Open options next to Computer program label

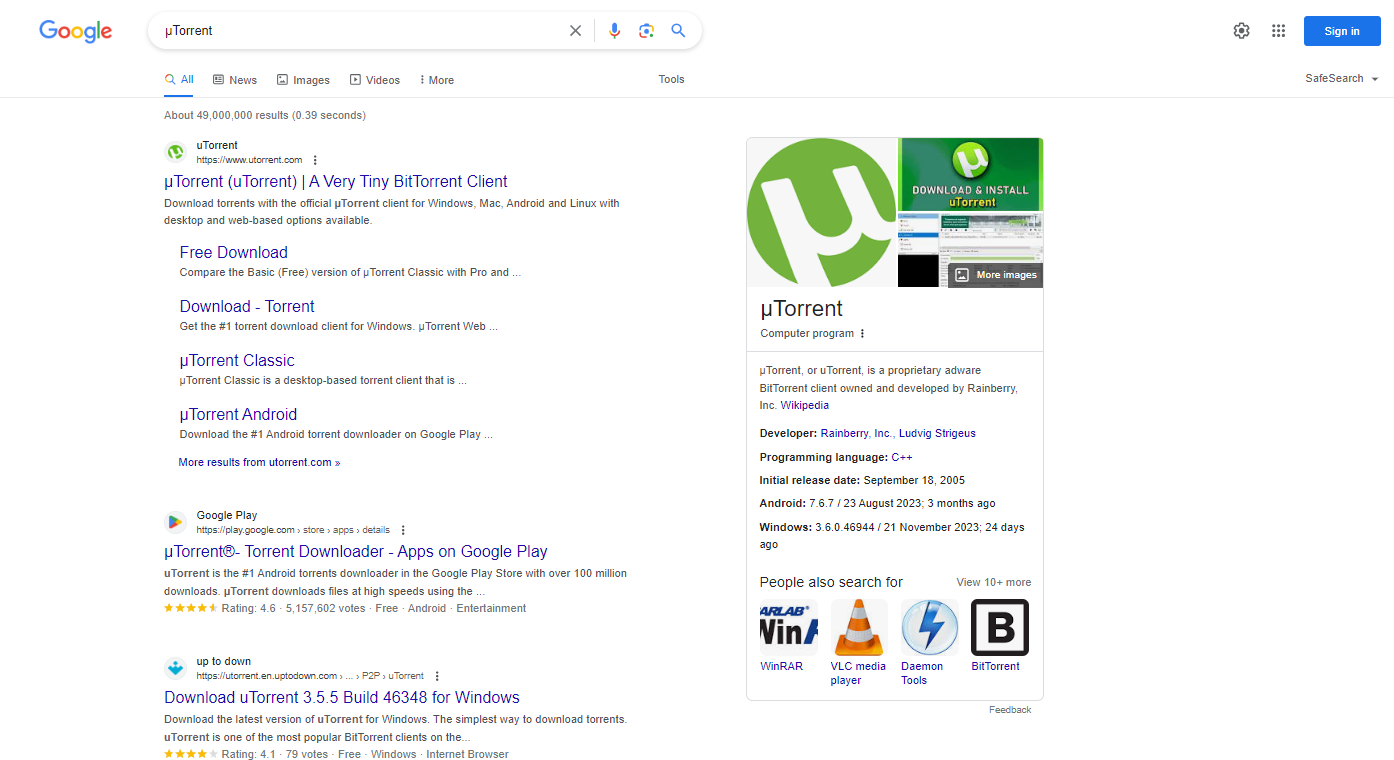[x=862, y=334]
